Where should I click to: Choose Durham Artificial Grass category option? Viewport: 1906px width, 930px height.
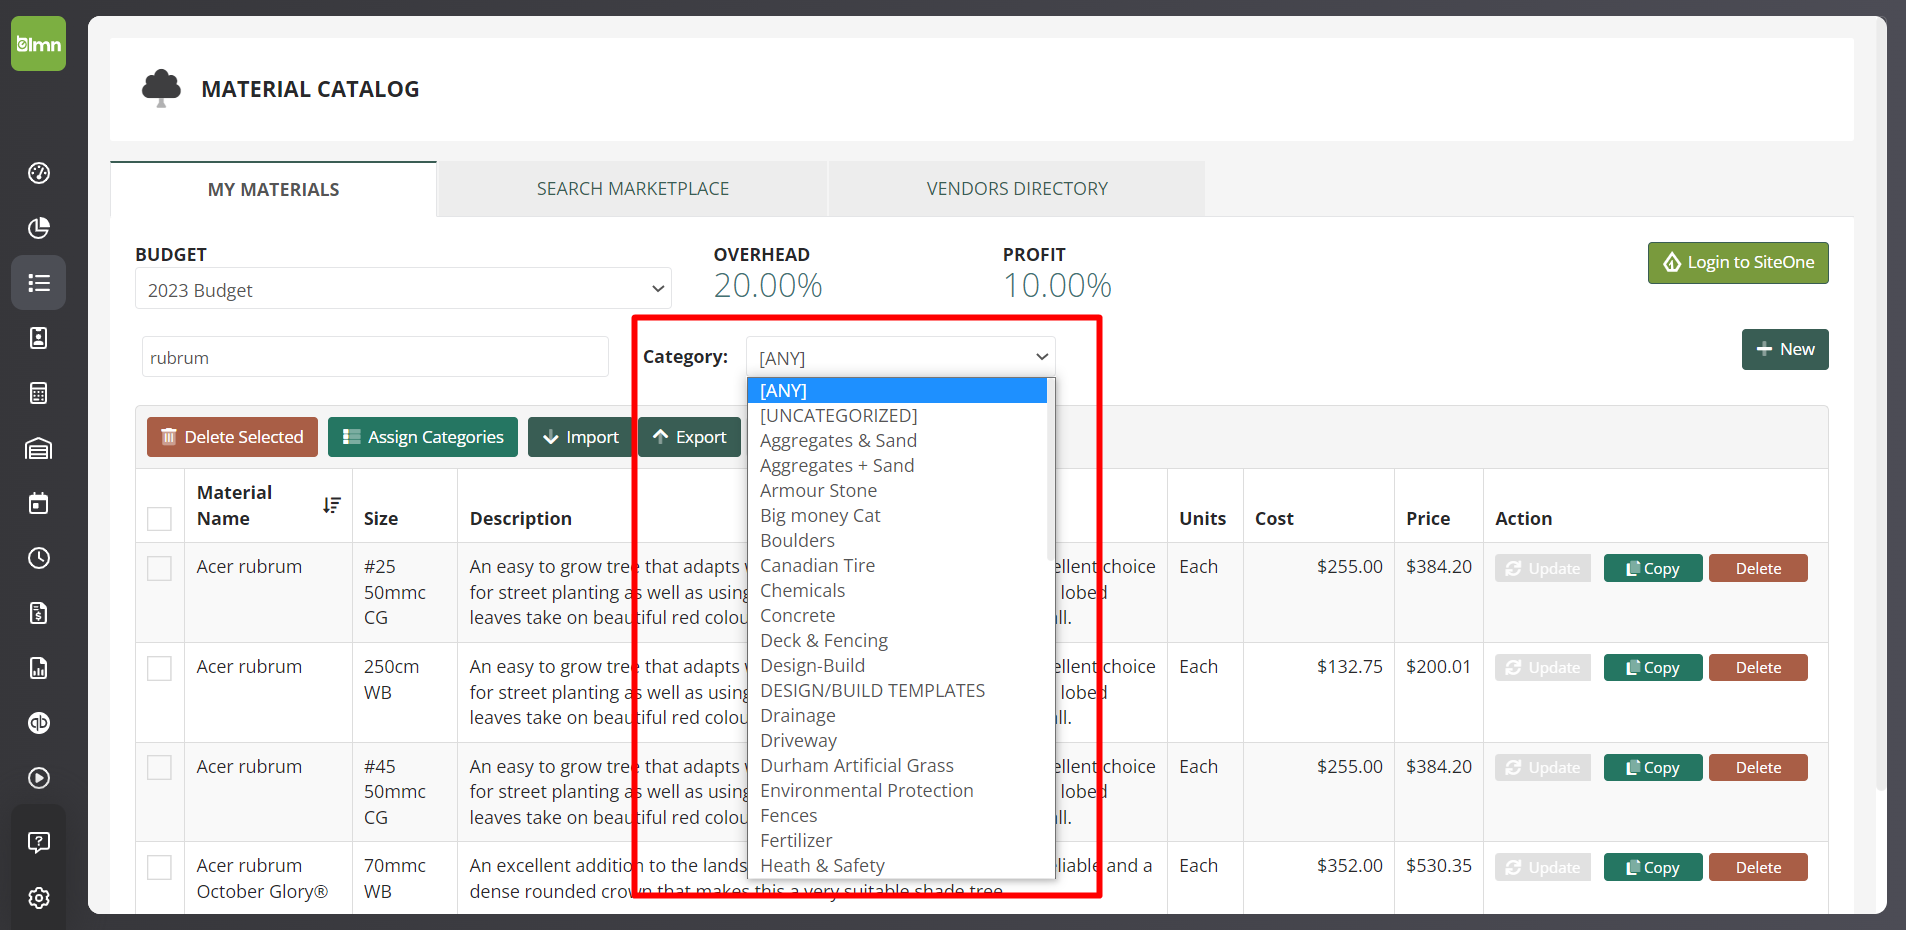pyautogui.click(x=897, y=765)
